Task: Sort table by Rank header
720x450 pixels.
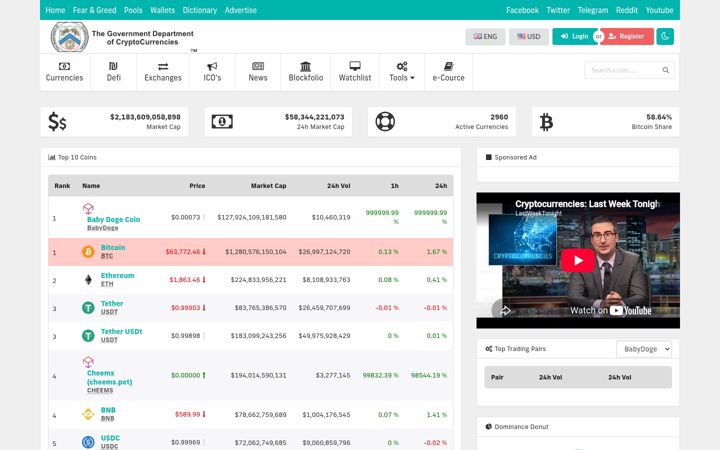Action: pos(62,186)
